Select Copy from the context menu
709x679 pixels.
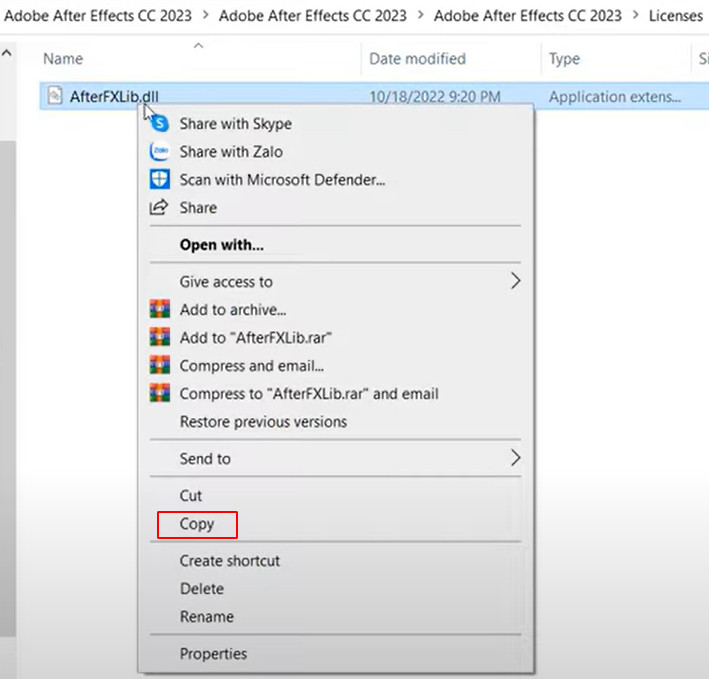[197, 524]
